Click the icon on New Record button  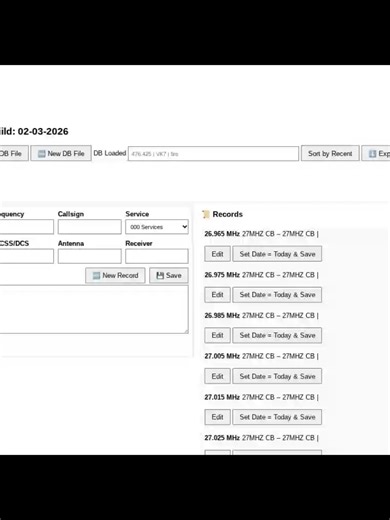pos(96,275)
